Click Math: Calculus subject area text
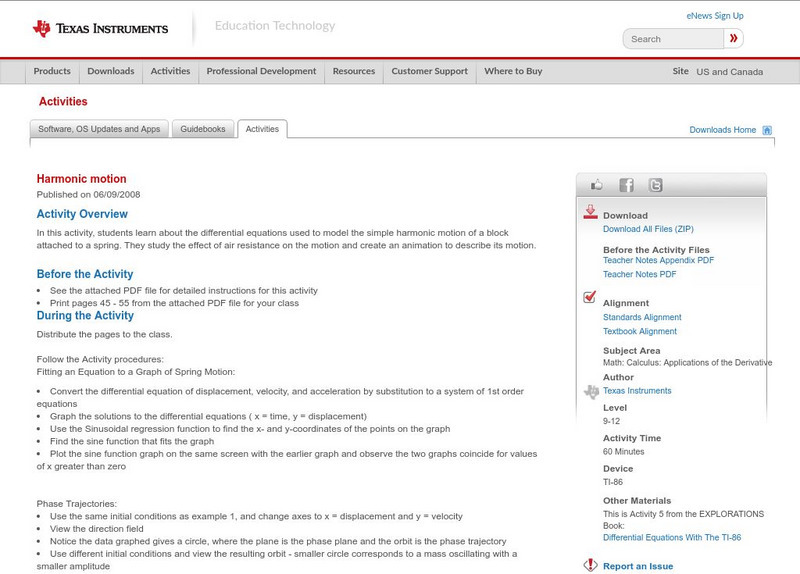 coord(687,363)
